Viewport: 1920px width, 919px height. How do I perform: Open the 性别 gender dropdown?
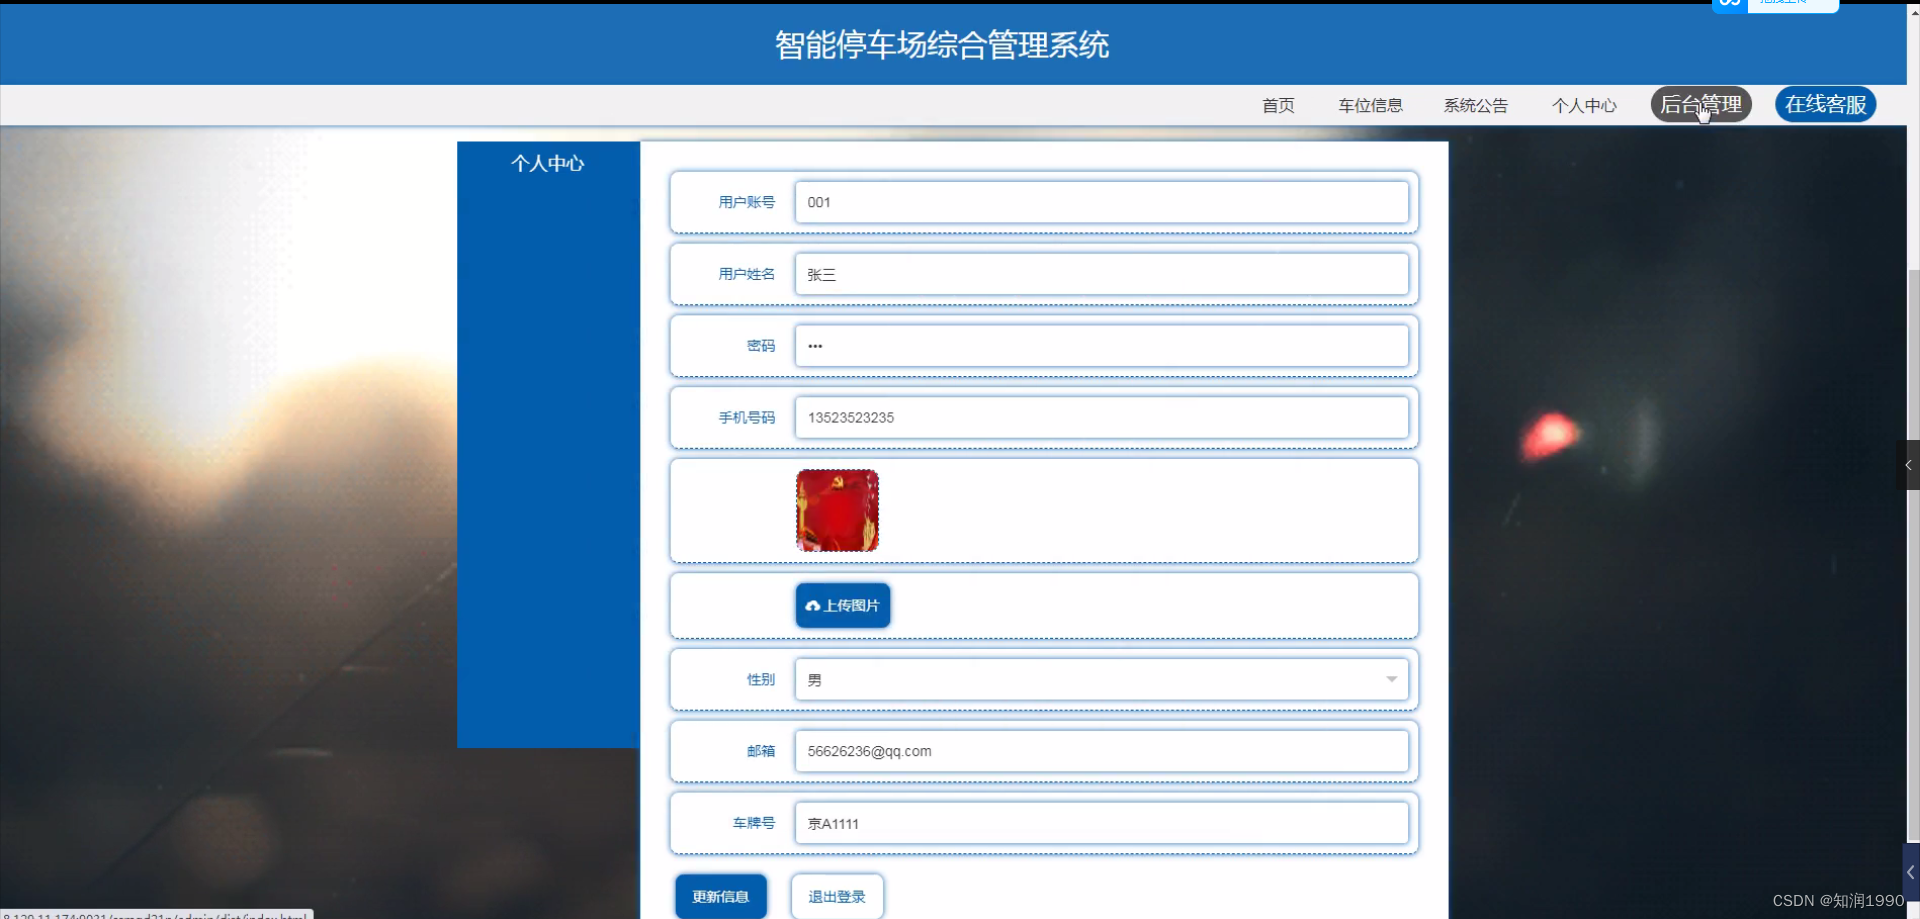(1100, 679)
